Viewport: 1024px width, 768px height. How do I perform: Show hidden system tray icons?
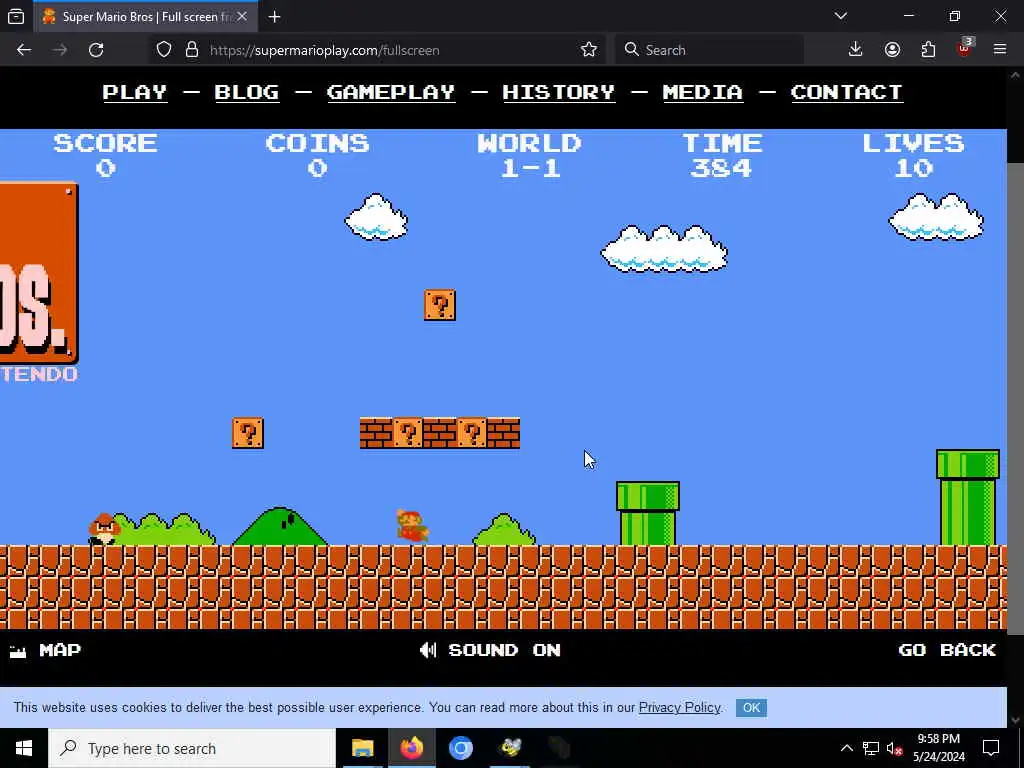pos(846,748)
